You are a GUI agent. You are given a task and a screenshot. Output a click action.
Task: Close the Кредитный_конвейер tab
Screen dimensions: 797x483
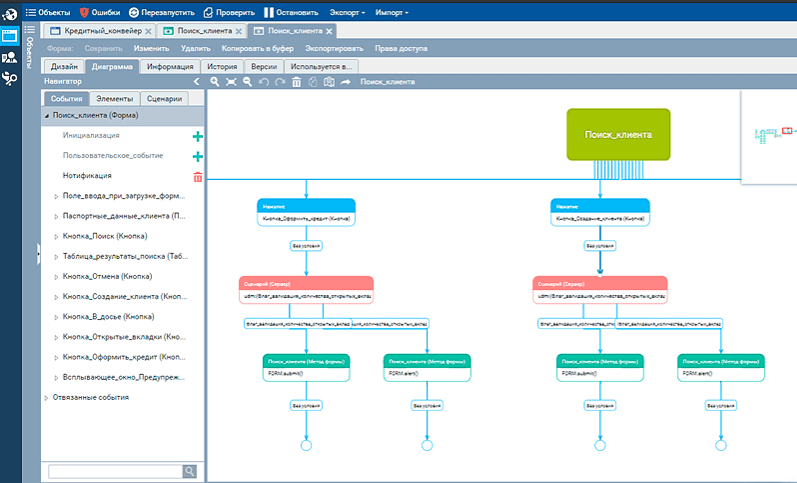tap(148, 32)
